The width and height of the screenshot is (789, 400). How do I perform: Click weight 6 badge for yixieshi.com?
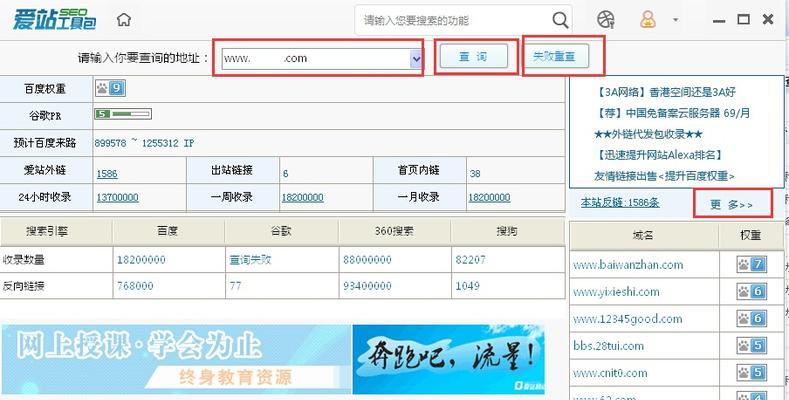tap(752, 291)
